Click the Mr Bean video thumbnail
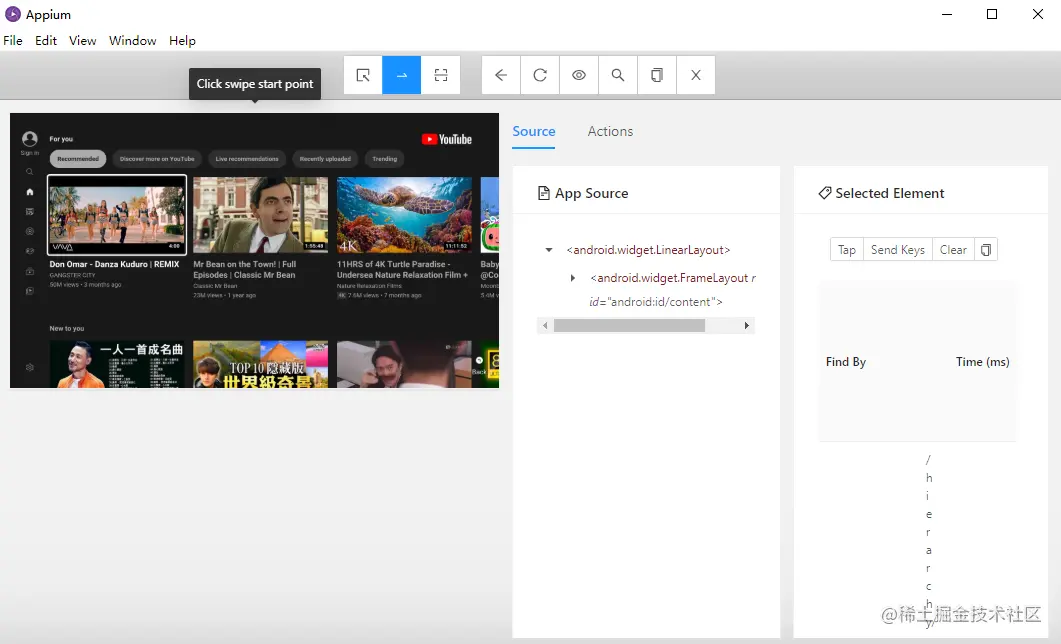This screenshot has height=644, width=1061. point(260,214)
